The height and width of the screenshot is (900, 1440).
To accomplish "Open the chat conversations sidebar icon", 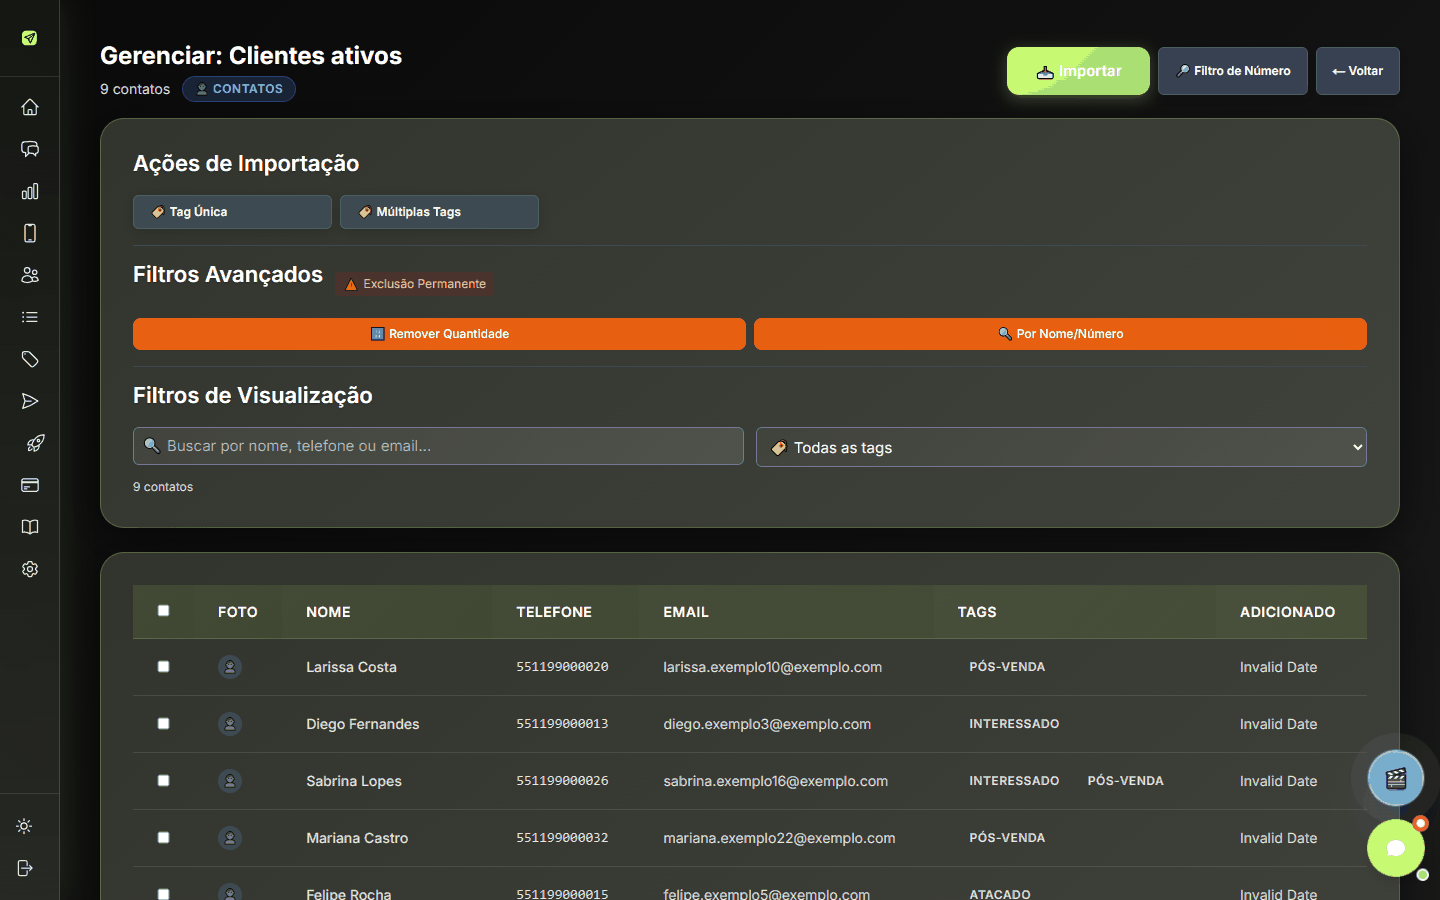I will (30, 149).
